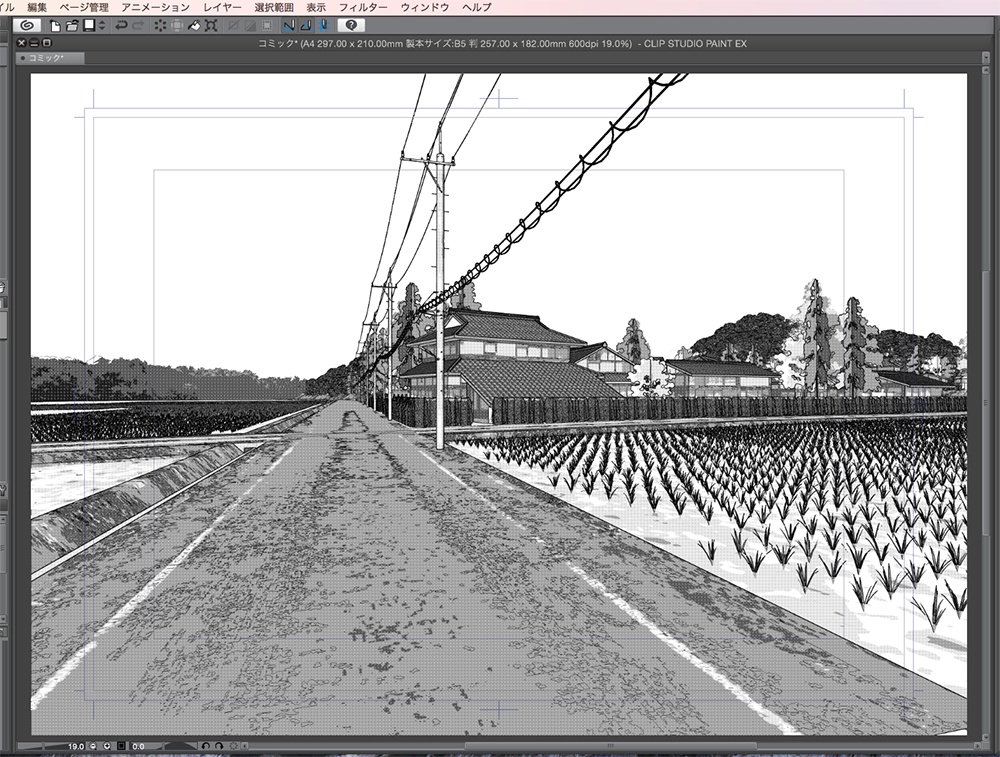Select the Redo icon in the command bar

click(x=136, y=28)
